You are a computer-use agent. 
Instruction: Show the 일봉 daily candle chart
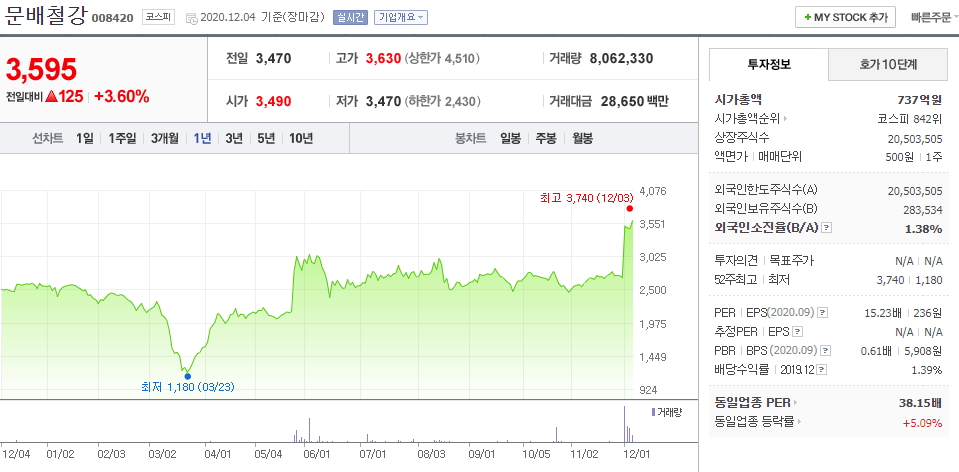point(510,138)
